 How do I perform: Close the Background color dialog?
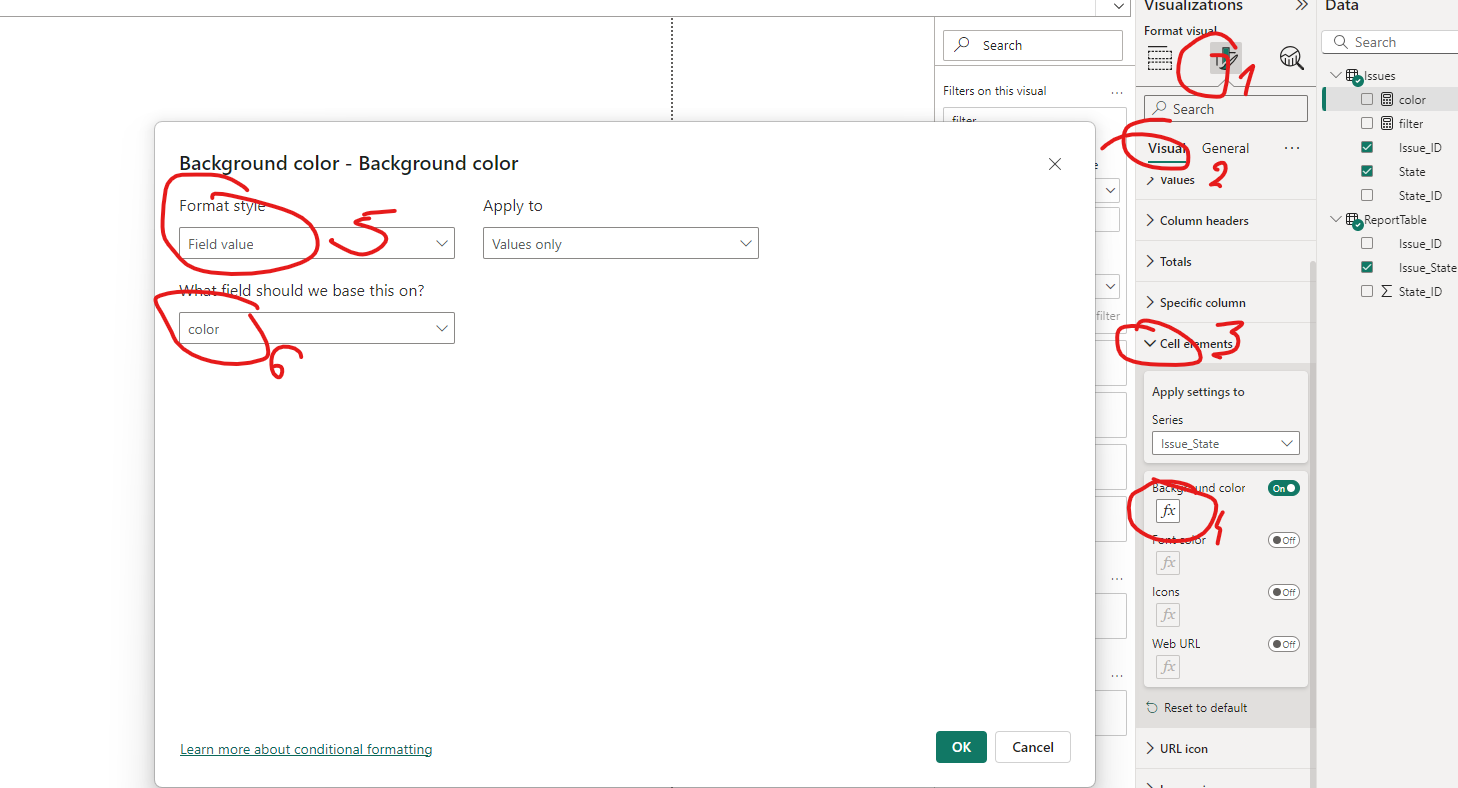[x=1055, y=164]
